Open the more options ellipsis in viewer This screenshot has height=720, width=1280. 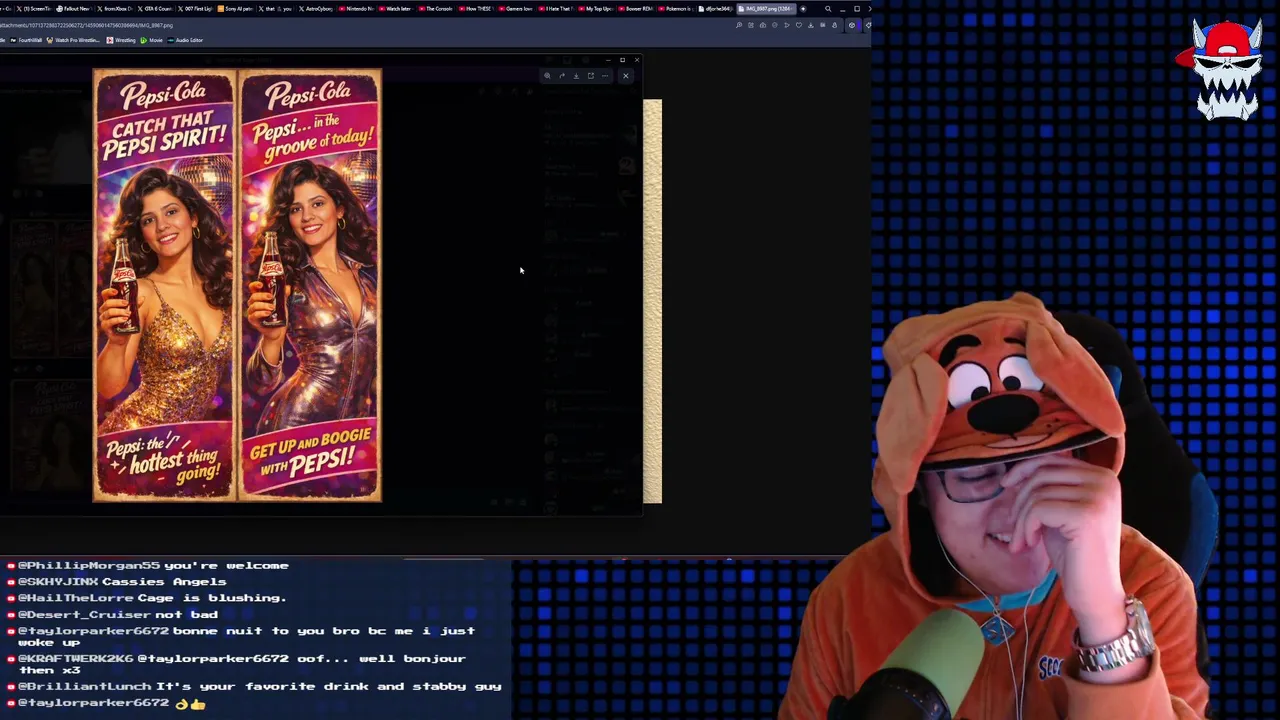pyautogui.click(x=605, y=76)
